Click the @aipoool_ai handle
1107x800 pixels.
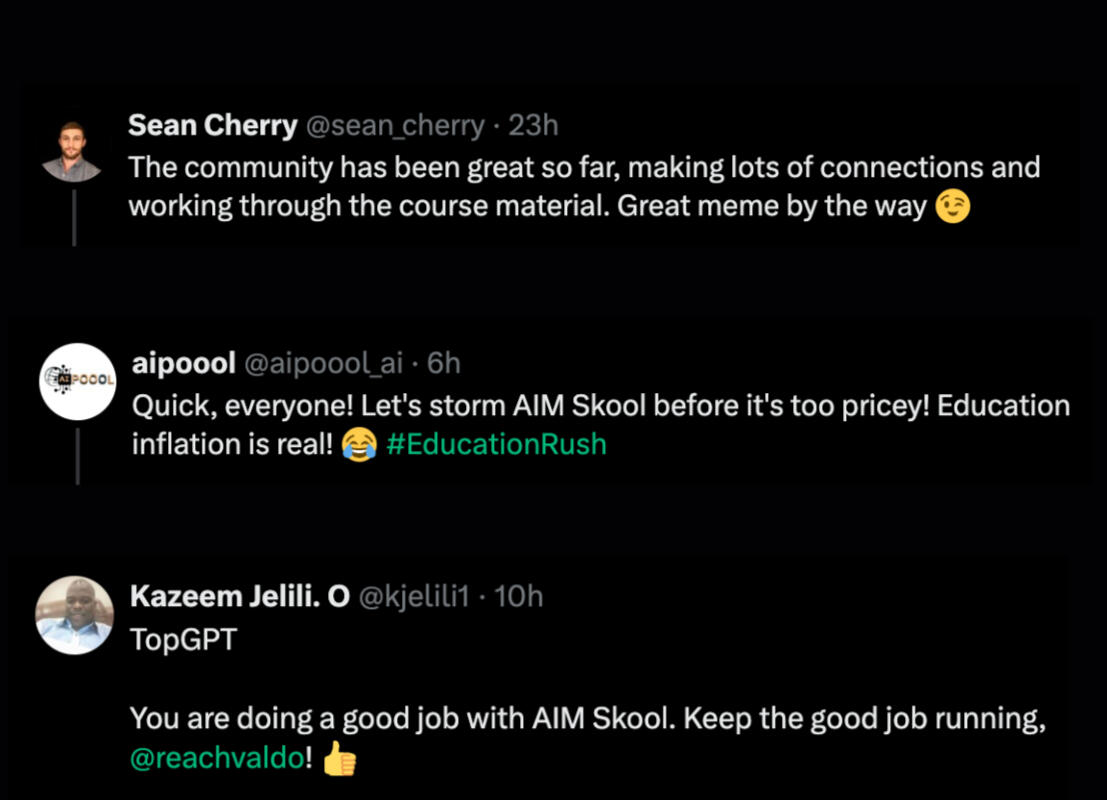[324, 364]
